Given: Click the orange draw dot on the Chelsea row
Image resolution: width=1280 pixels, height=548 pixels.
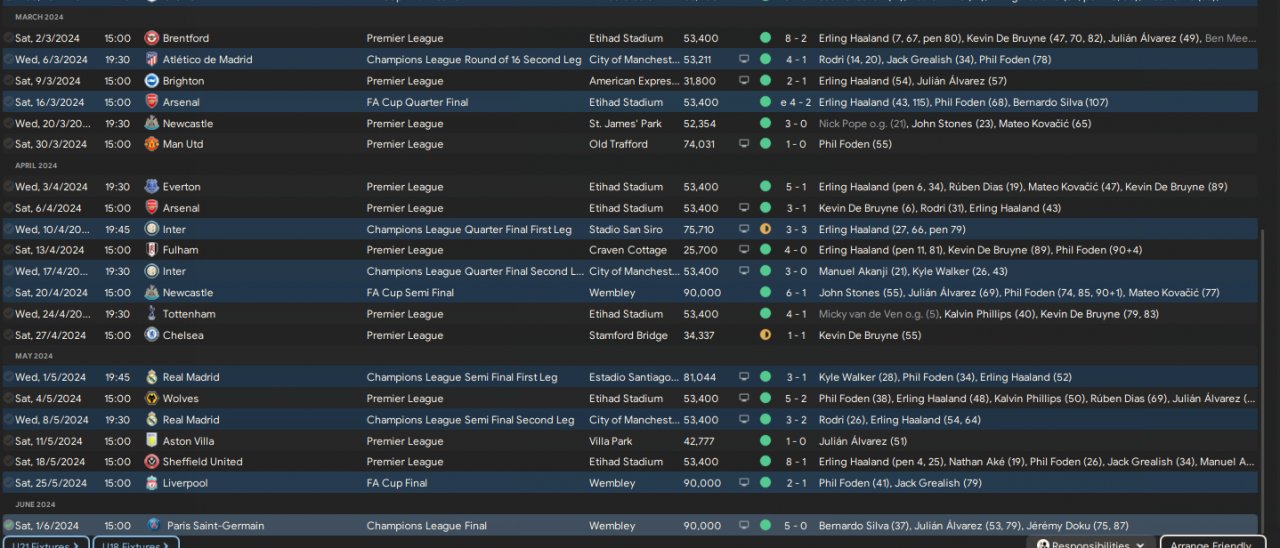Looking at the screenshot, I should (x=765, y=335).
